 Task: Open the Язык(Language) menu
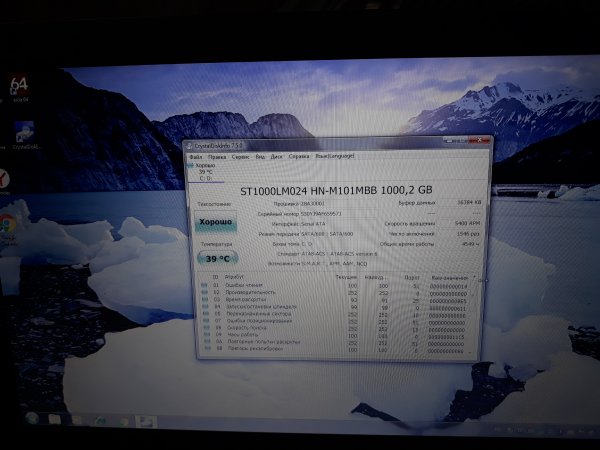click(335, 157)
